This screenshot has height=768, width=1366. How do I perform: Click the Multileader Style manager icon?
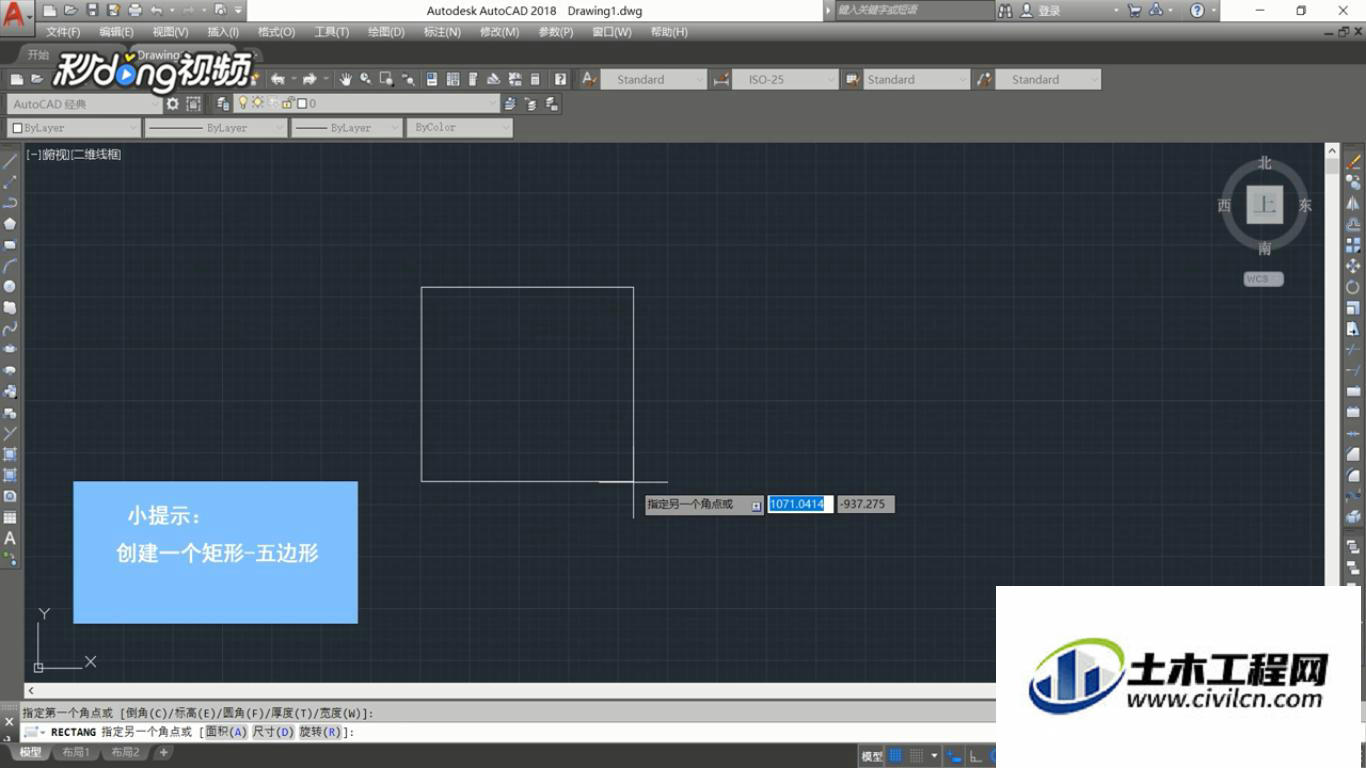(984, 79)
